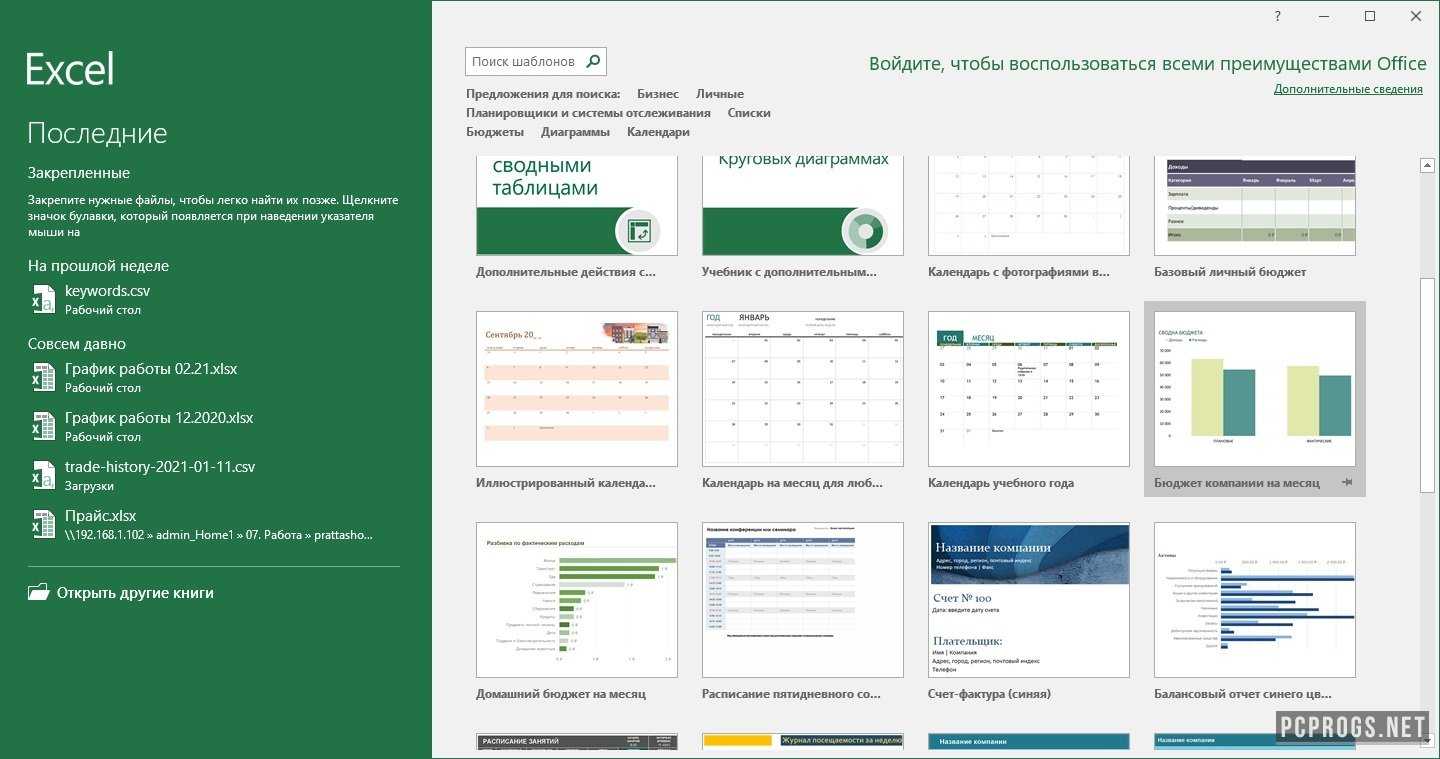Image resolution: width=1440 pixels, height=759 pixels.
Task: Open Счет-фактура (синяя) template thumbnail
Action: [x=1029, y=600]
